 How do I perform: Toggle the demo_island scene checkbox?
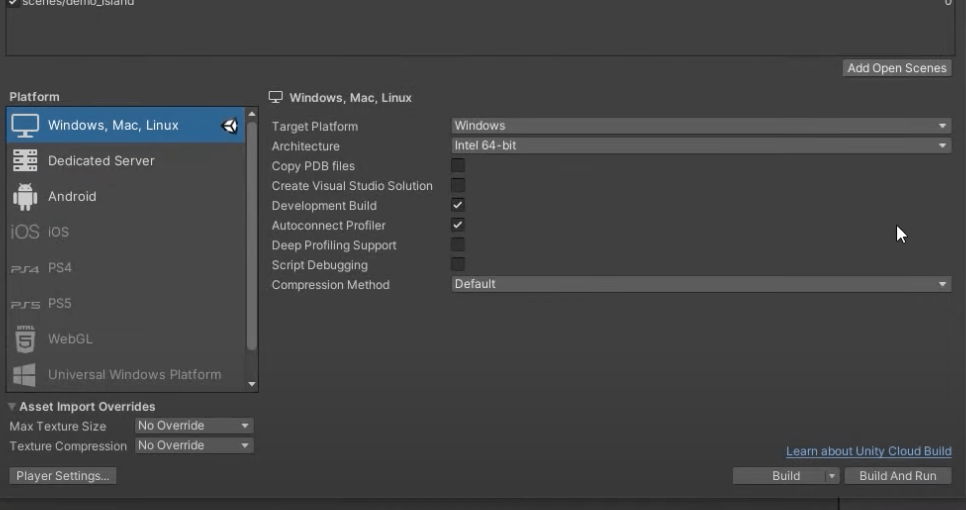[x=12, y=2]
